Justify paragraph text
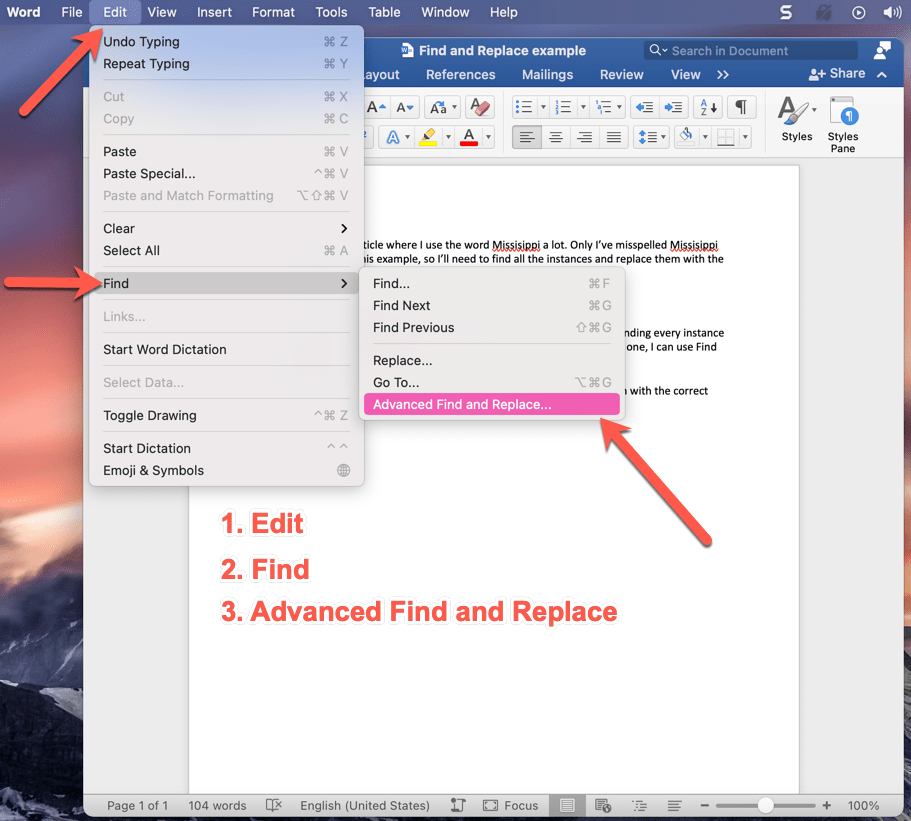 (x=614, y=138)
